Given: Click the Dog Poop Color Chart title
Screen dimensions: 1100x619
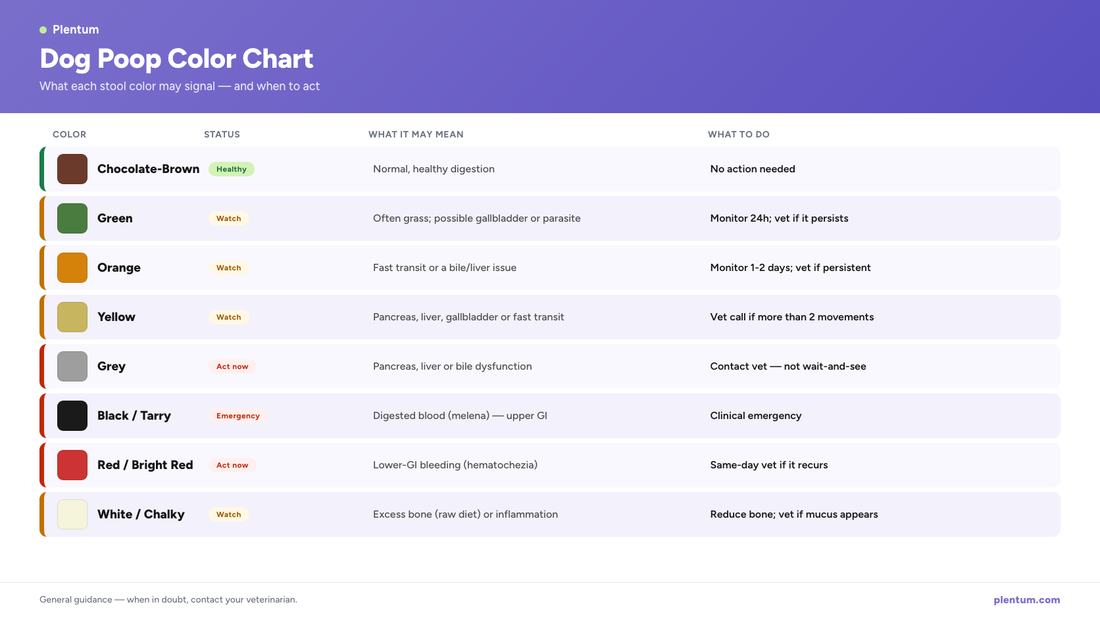Looking at the screenshot, I should [176, 58].
